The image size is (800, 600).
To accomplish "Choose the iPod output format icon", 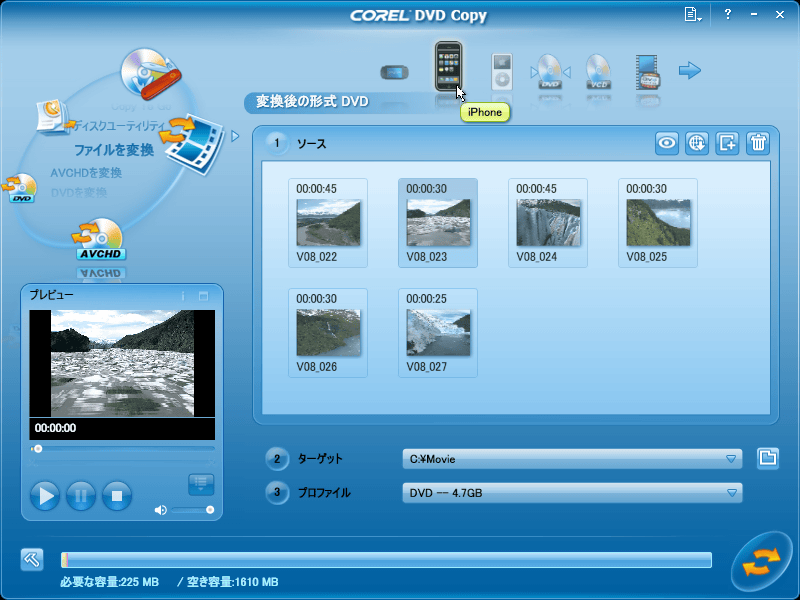I will [502, 72].
